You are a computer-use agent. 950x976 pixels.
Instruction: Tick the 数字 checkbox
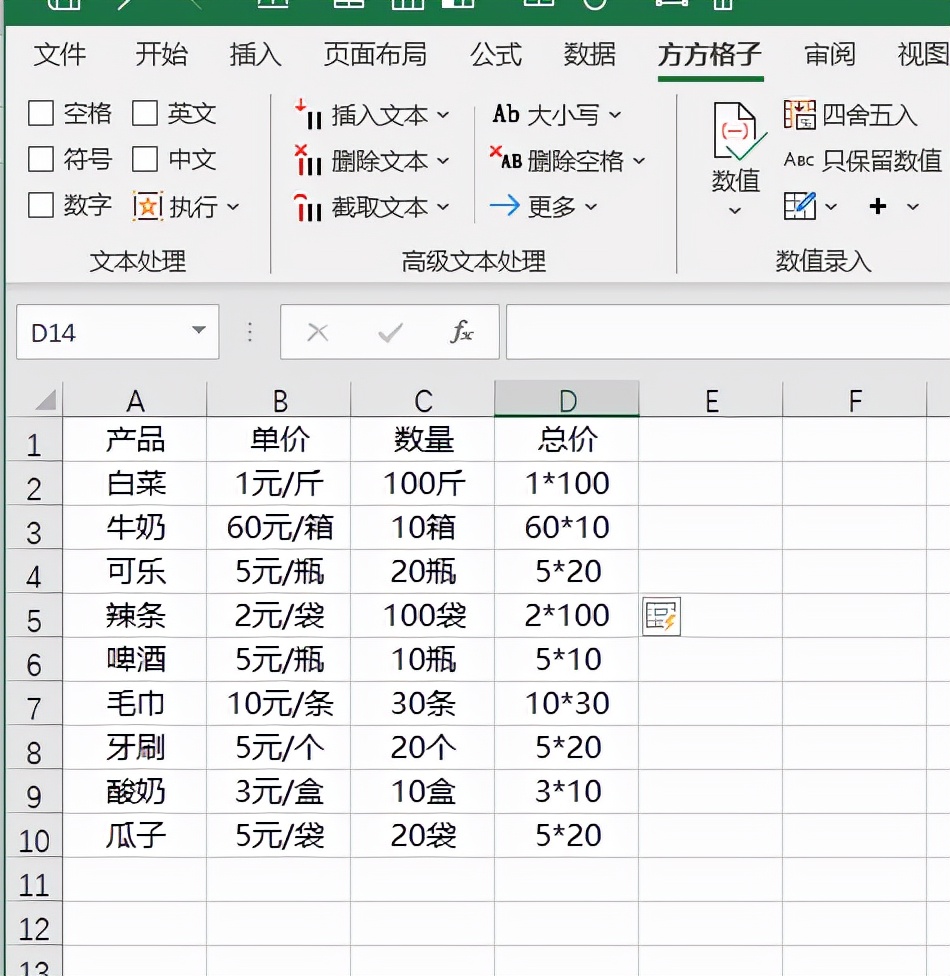click(41, 206)
